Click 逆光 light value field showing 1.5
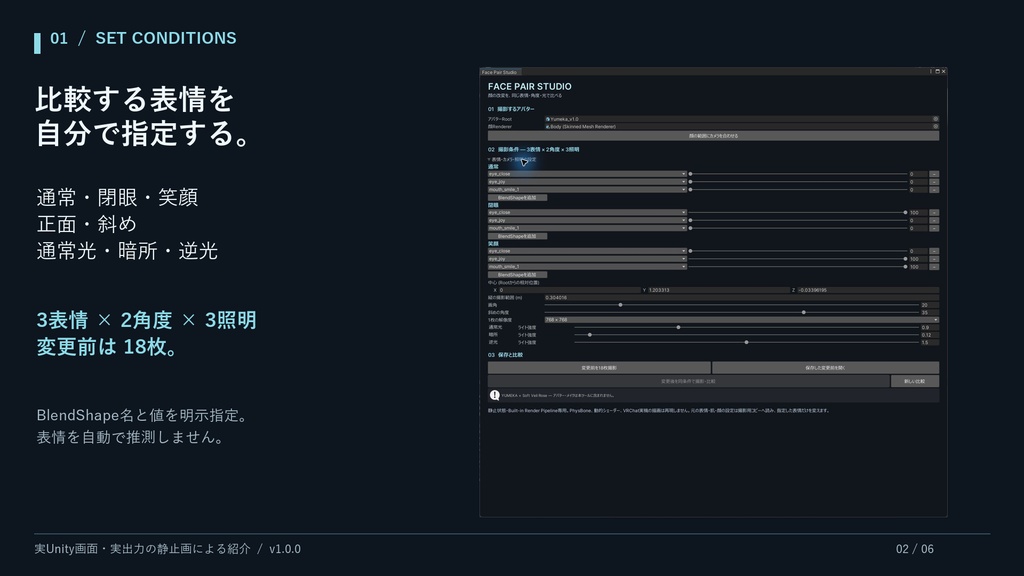This screenshot has width=1024, height=576. click(x=929, y=342)
